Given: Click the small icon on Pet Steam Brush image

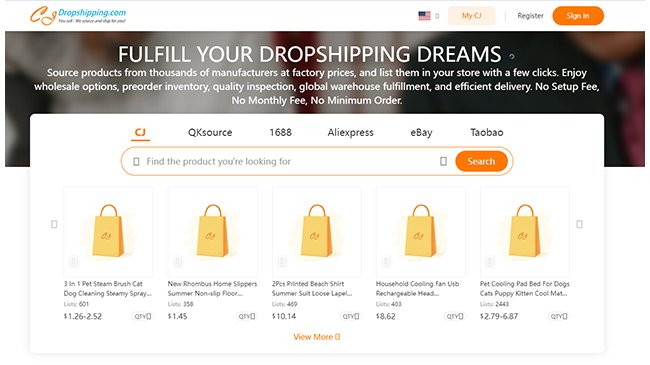Looking at the screenshot, I should pos(73,261).
